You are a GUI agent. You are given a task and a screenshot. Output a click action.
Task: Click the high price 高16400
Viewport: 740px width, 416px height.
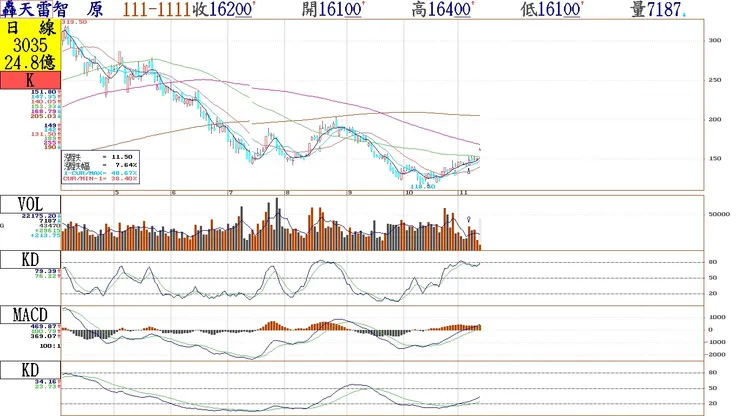[442, 9]
